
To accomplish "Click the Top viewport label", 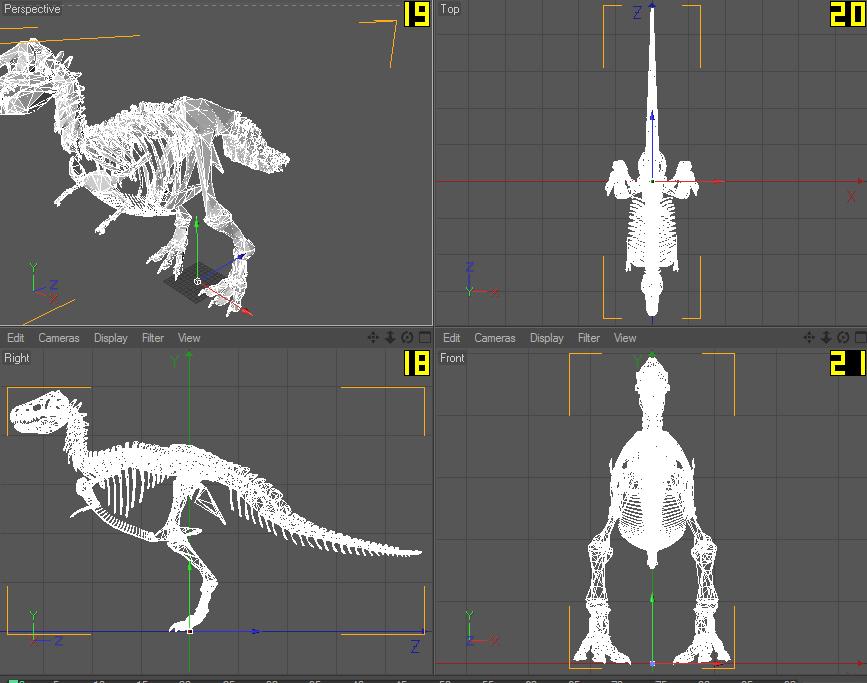I will [x=450, y=10].
